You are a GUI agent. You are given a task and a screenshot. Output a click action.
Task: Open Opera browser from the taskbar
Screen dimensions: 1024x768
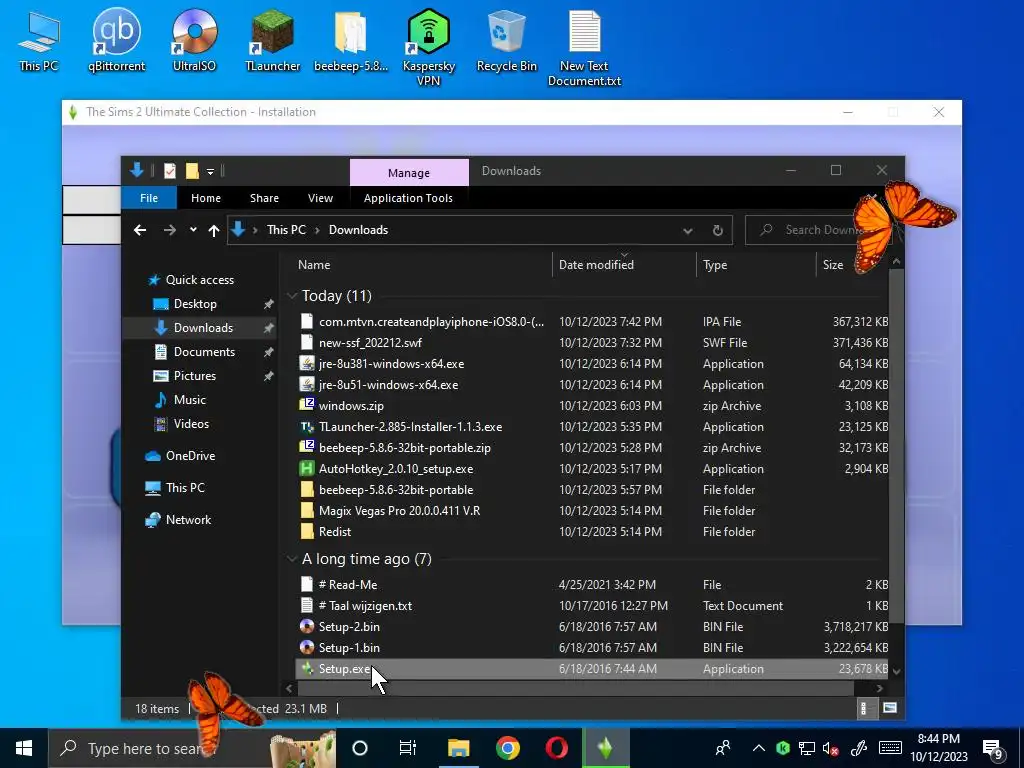pos(556,748)
